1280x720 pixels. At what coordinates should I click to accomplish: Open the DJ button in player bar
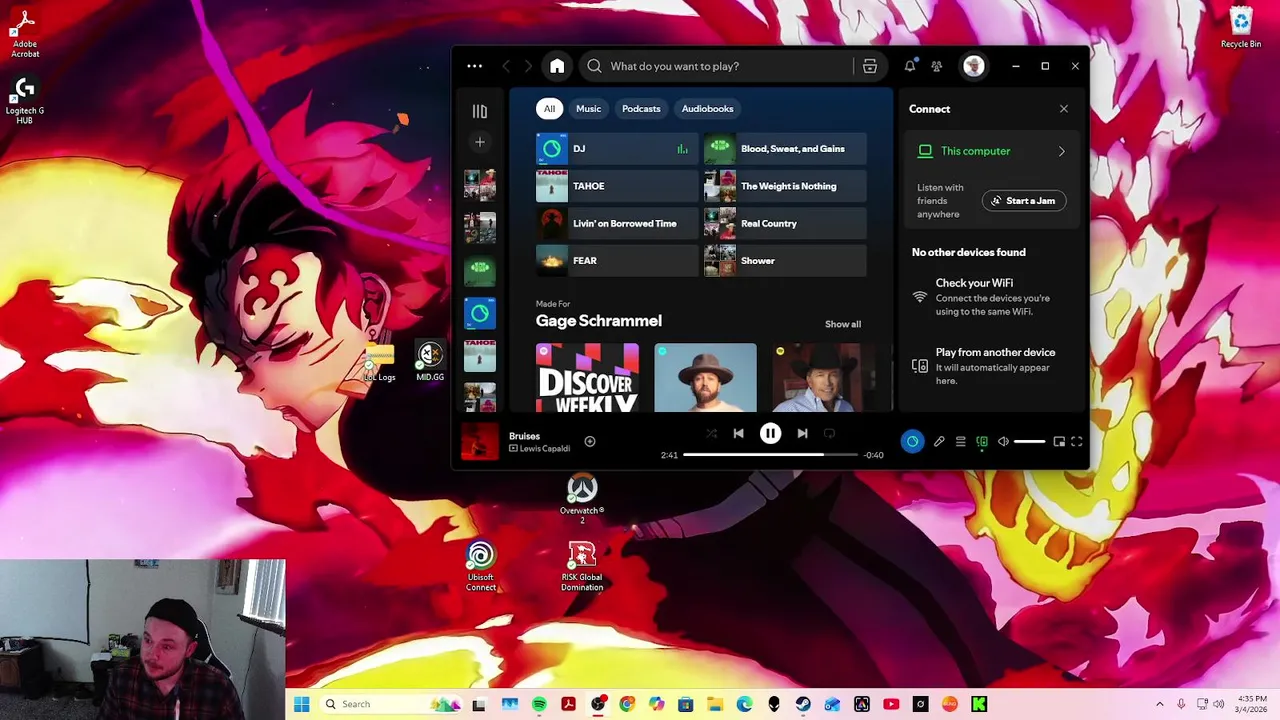(912, 441)
